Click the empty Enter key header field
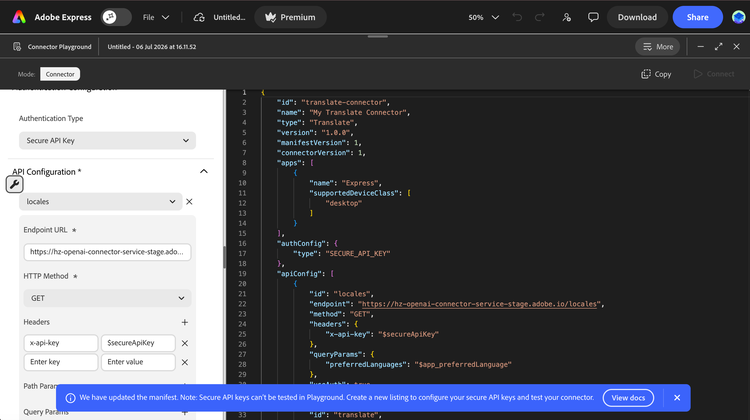750x420 pixels. pyautogui.click(x=61, y=362)
